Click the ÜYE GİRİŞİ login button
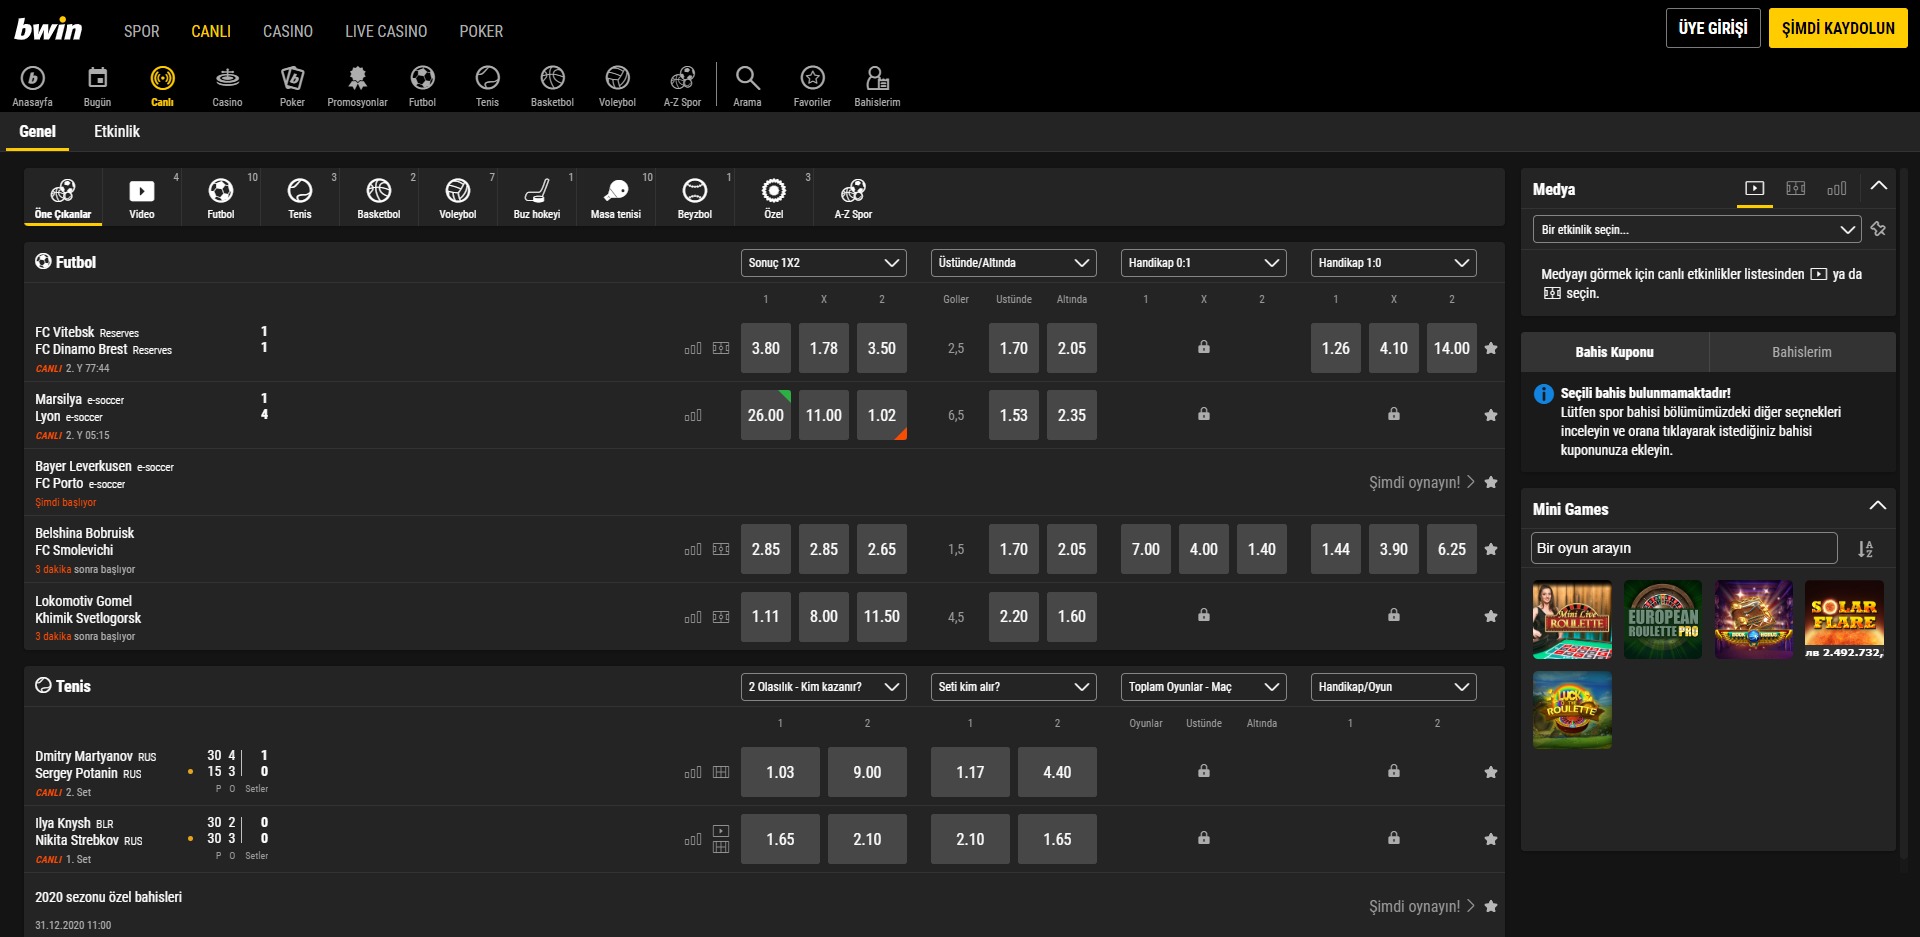 pyautogui.click(x=1713, y=28)
